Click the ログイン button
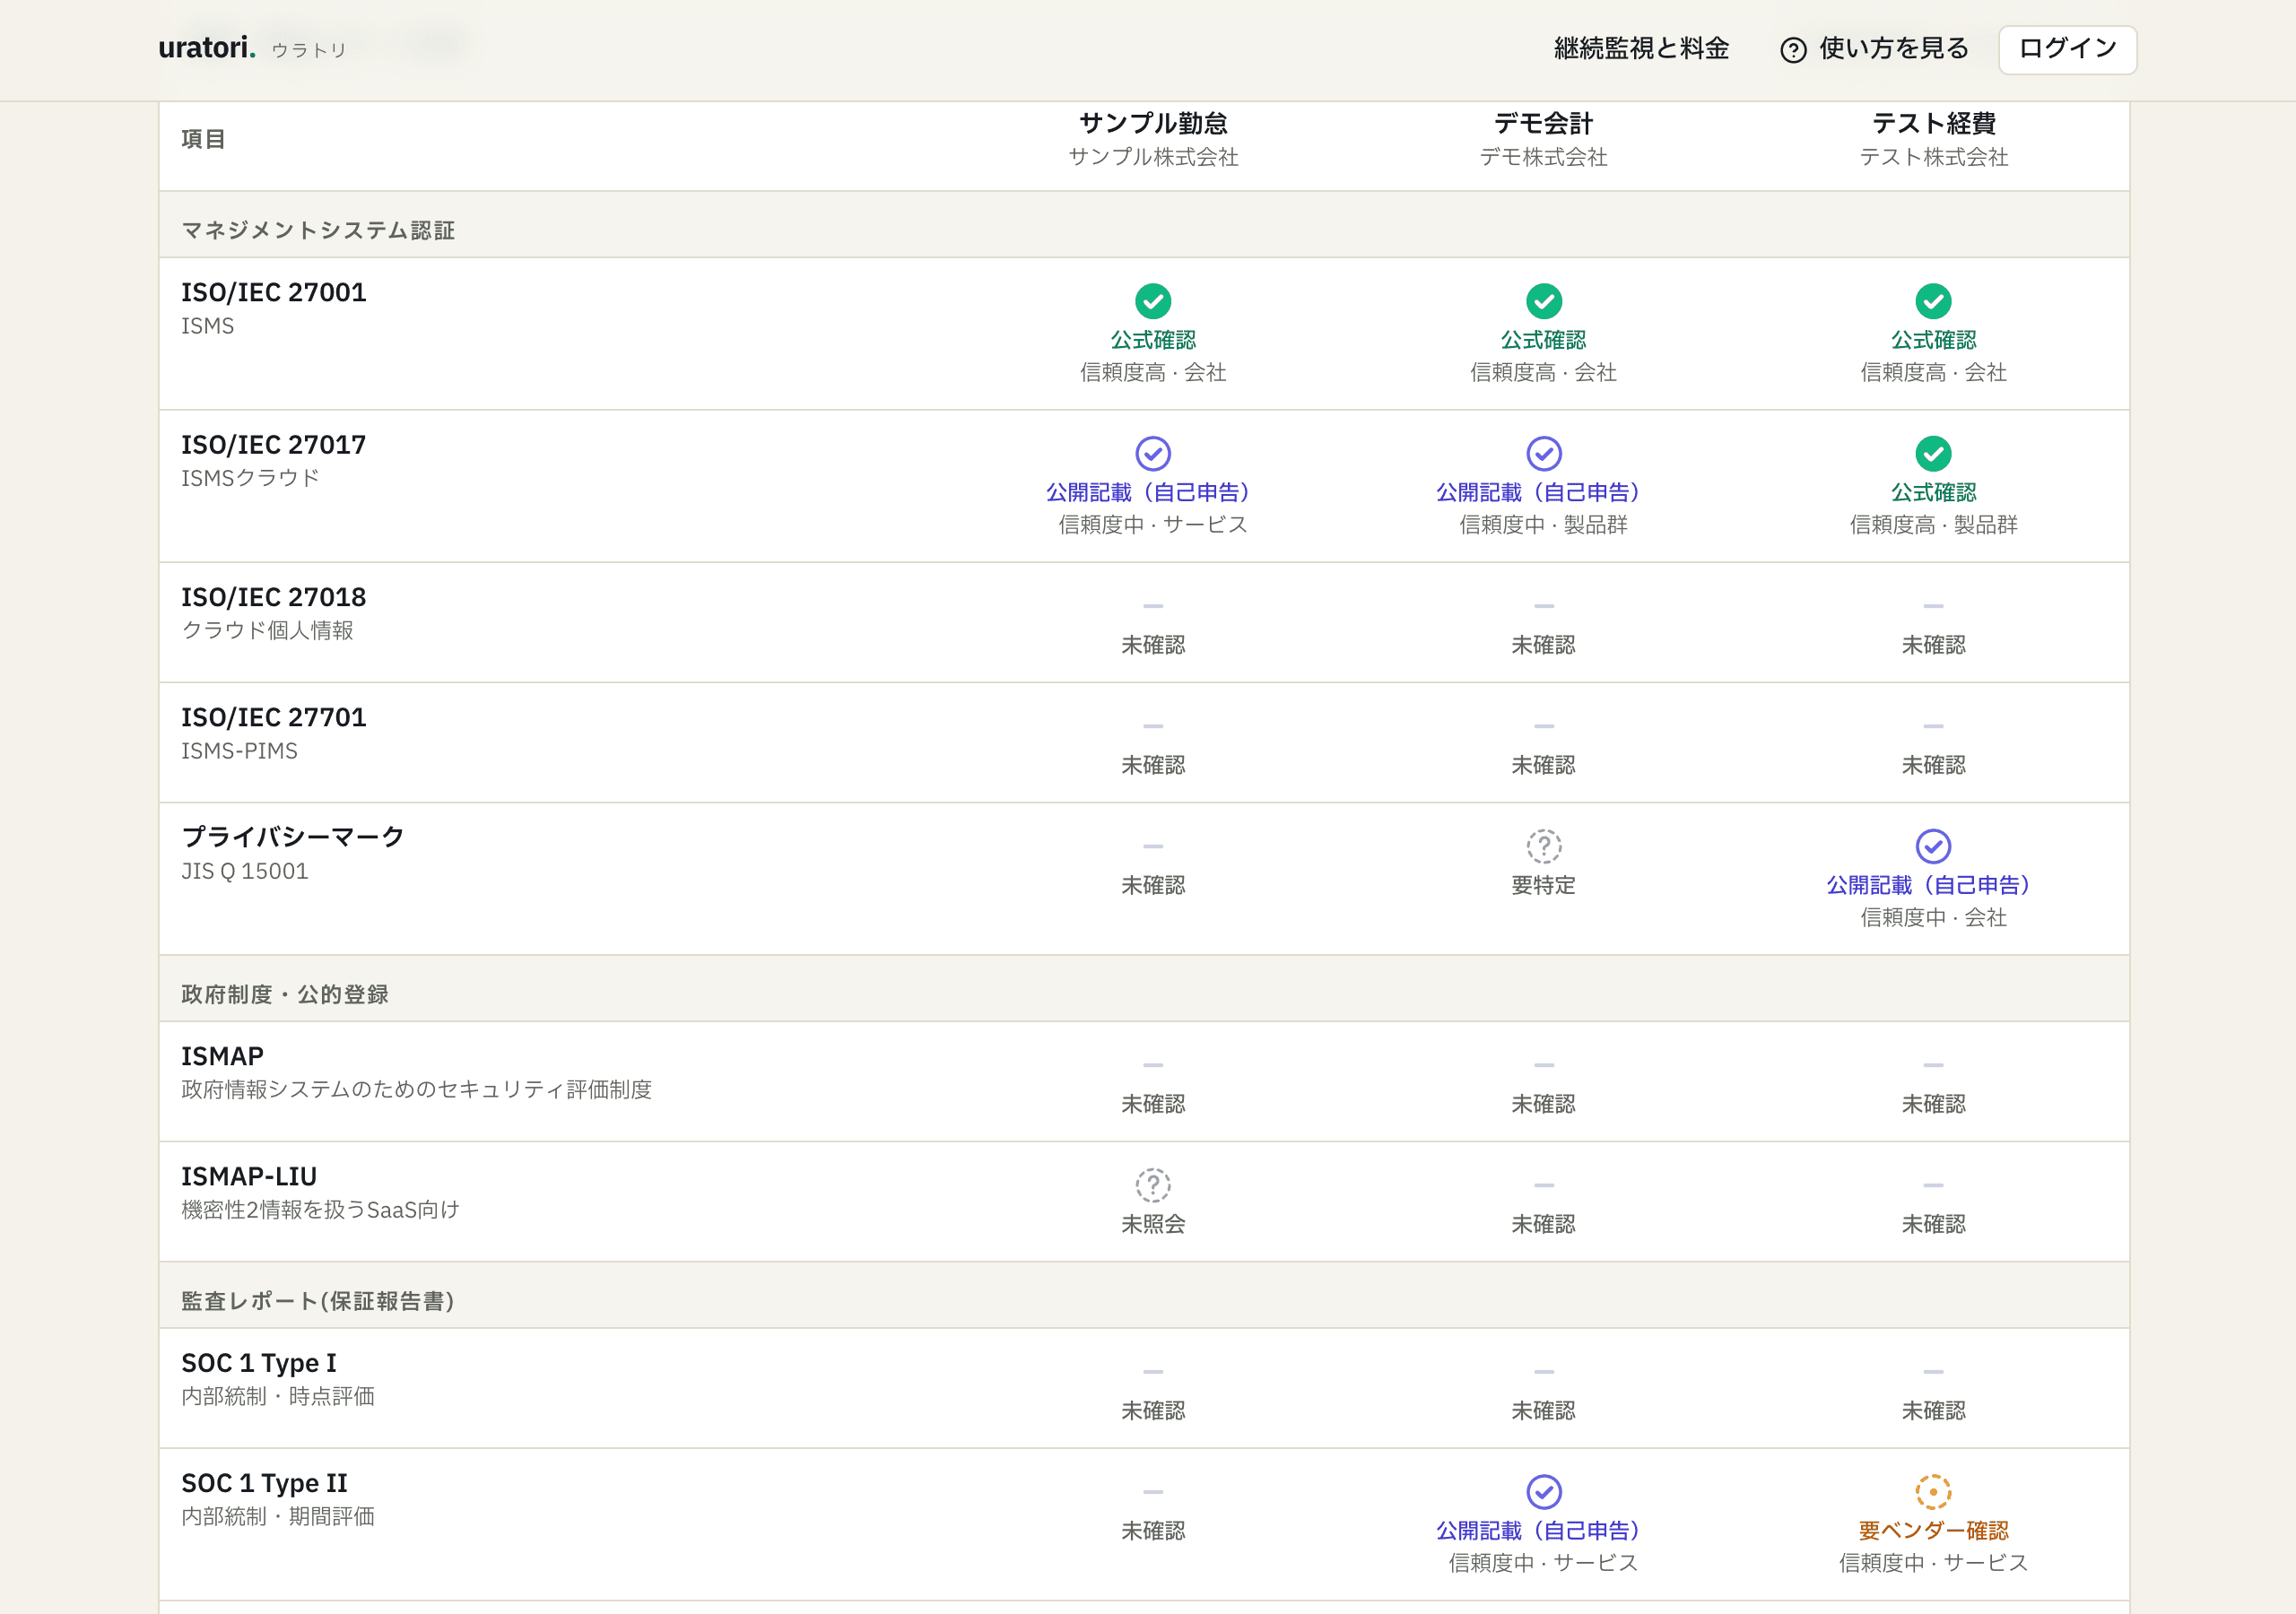Screen dimensions: 2296x1614 click(2067, 49)
